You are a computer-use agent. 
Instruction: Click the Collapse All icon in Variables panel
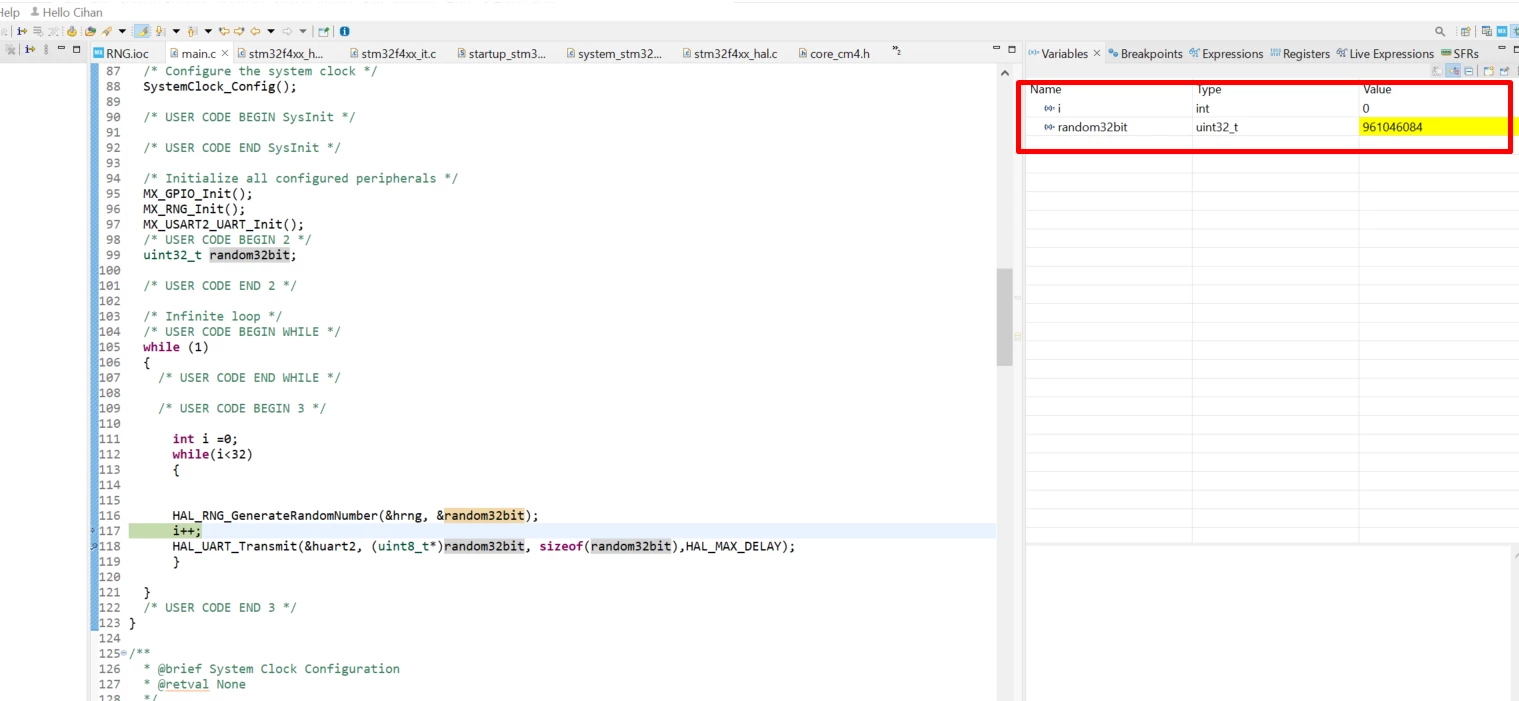pos(1469,71)
